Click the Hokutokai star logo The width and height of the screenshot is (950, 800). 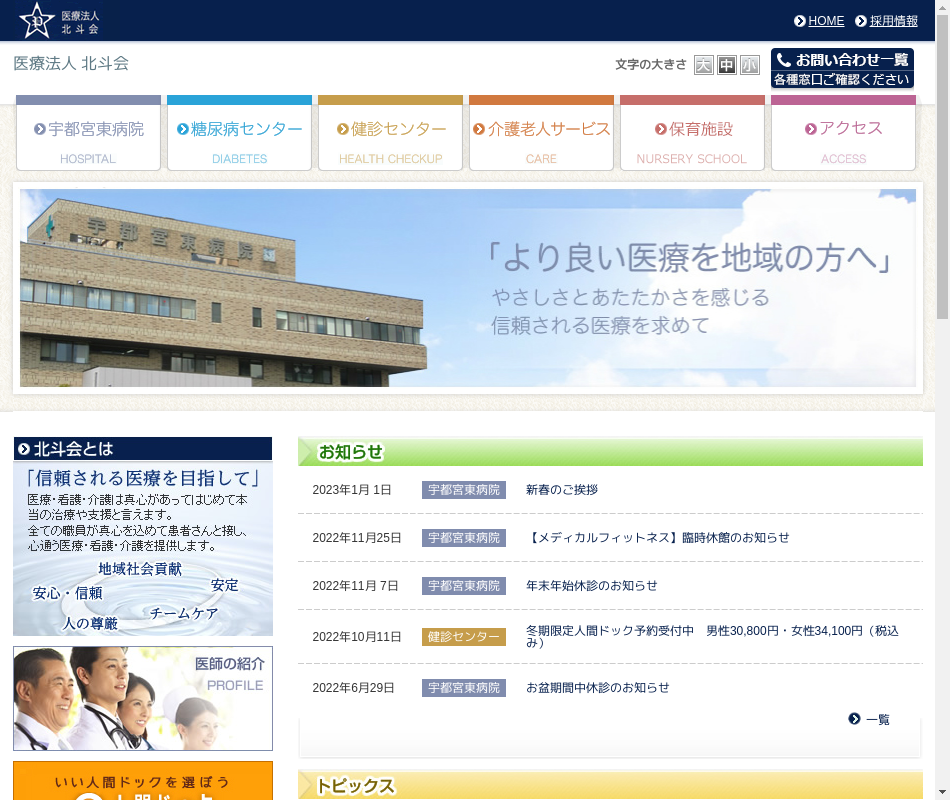click(38, 20)
